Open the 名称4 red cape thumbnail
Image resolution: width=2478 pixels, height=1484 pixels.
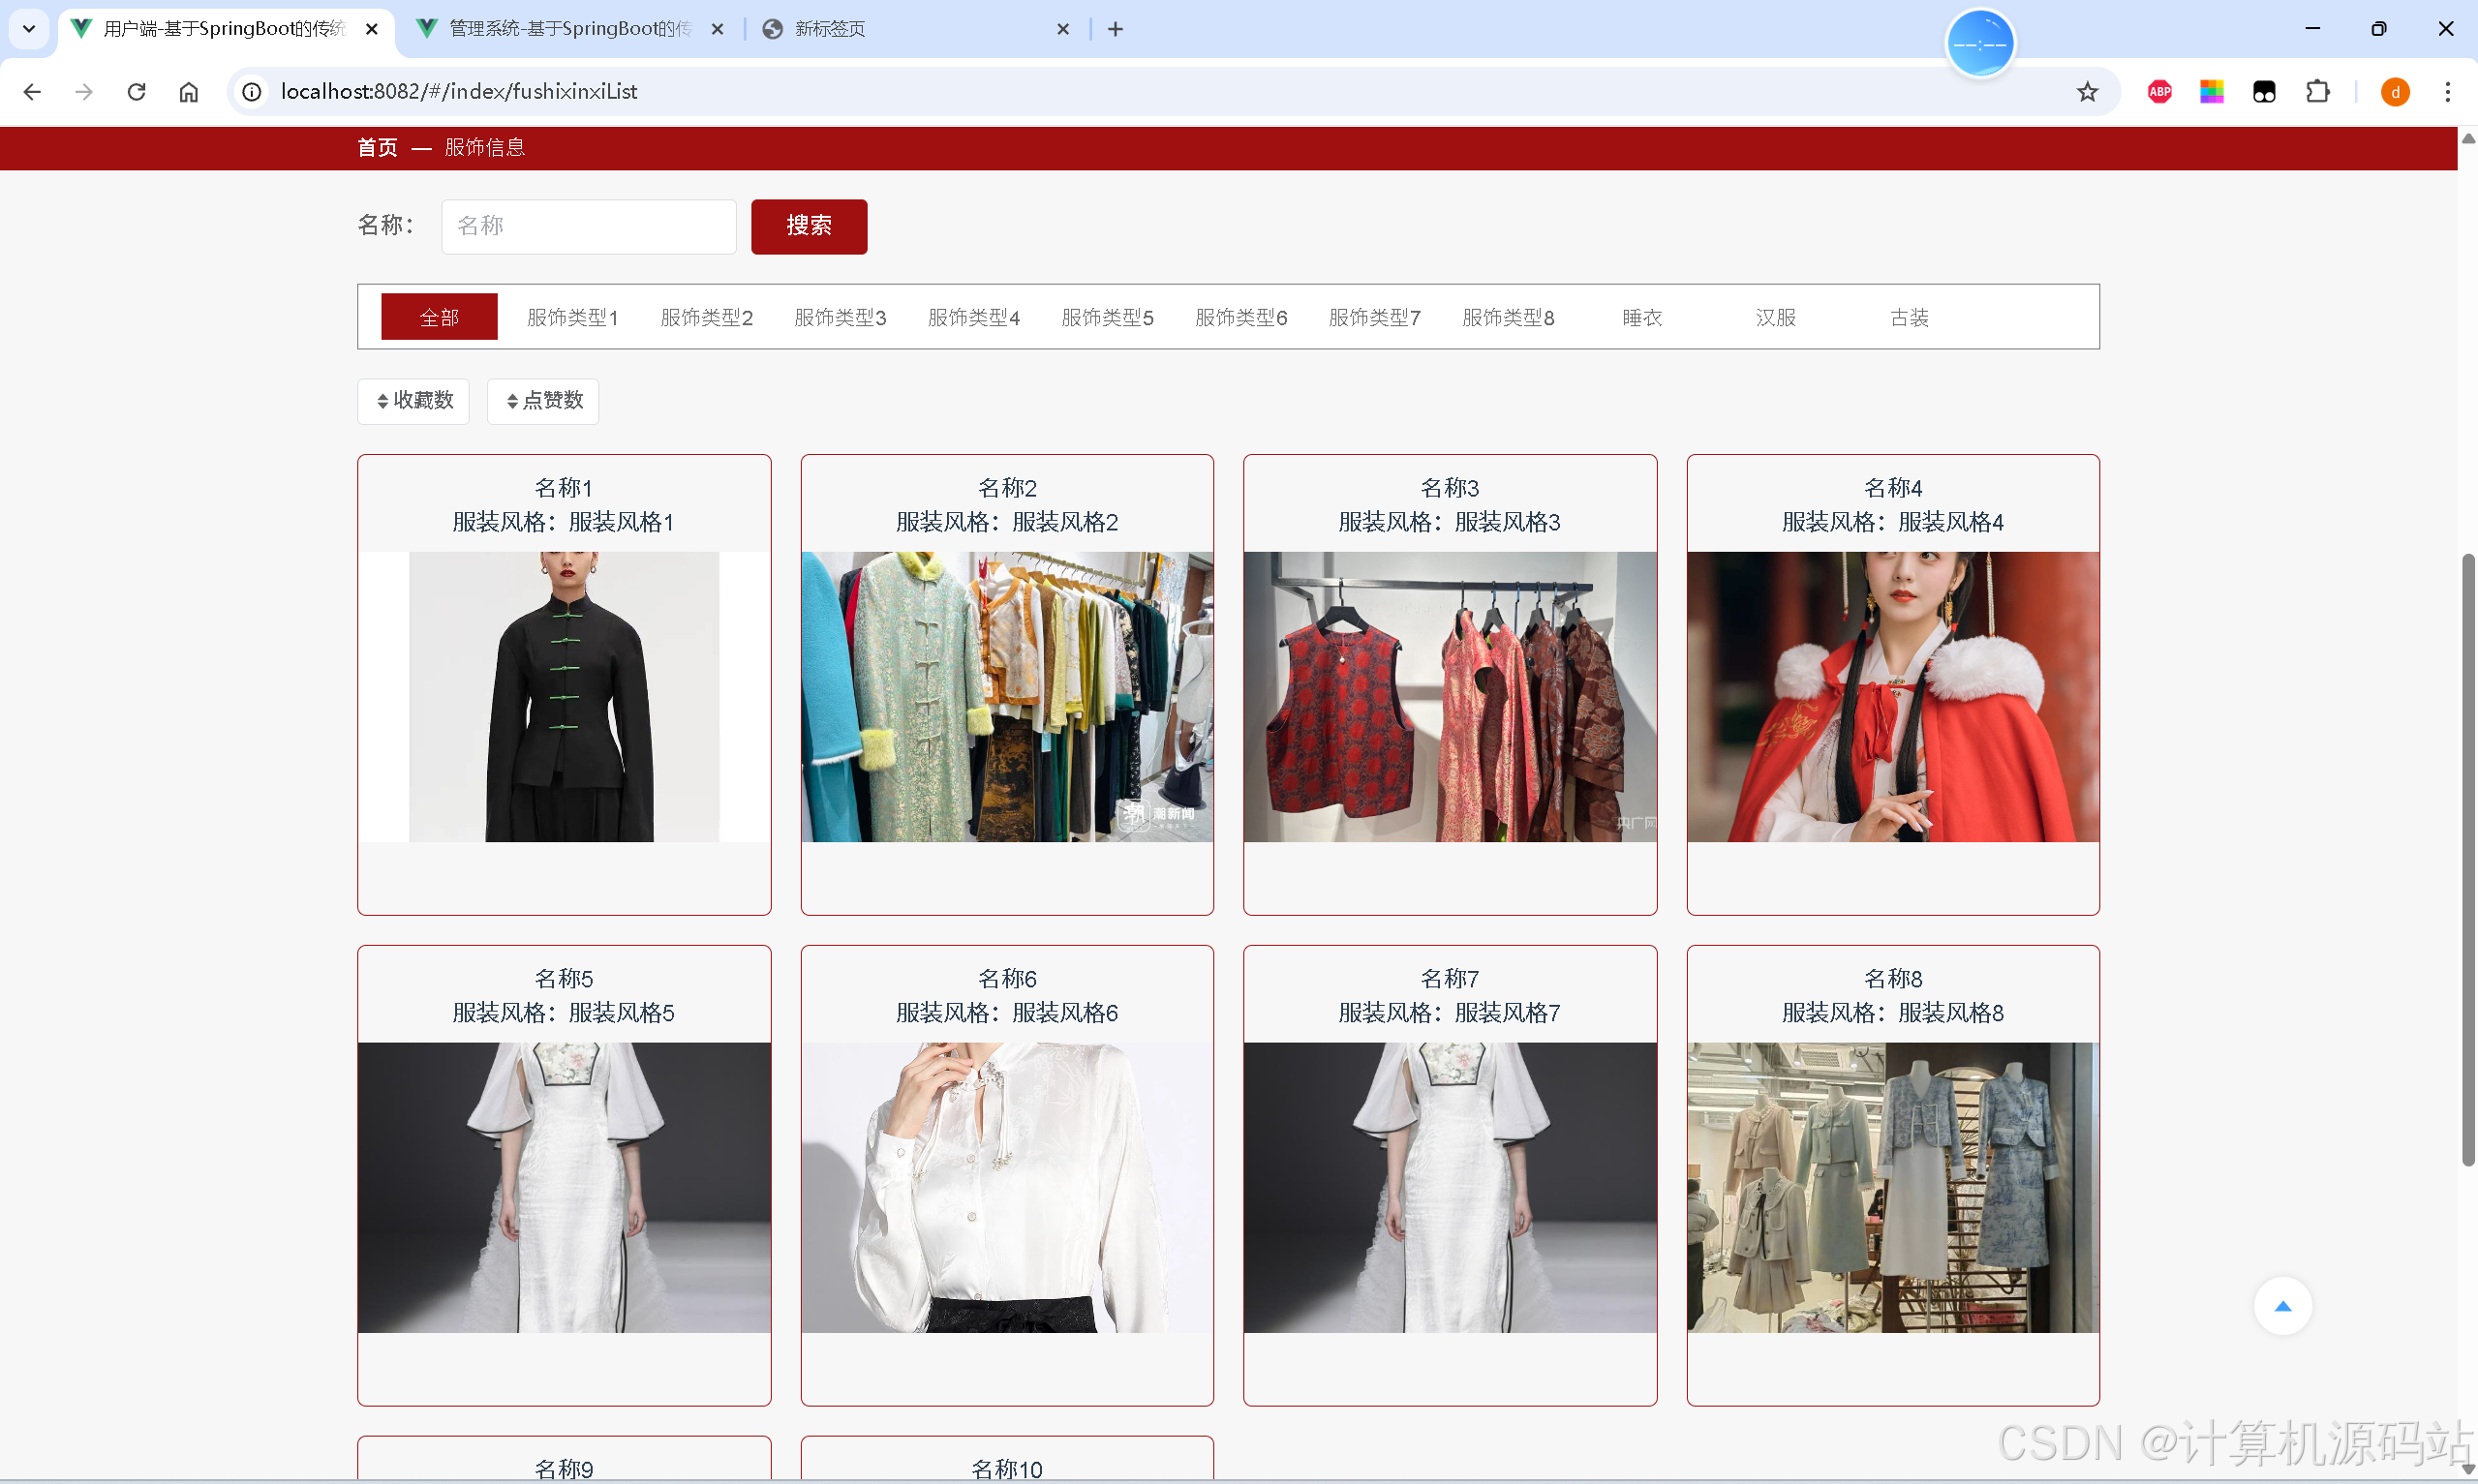coord(1892,696)
